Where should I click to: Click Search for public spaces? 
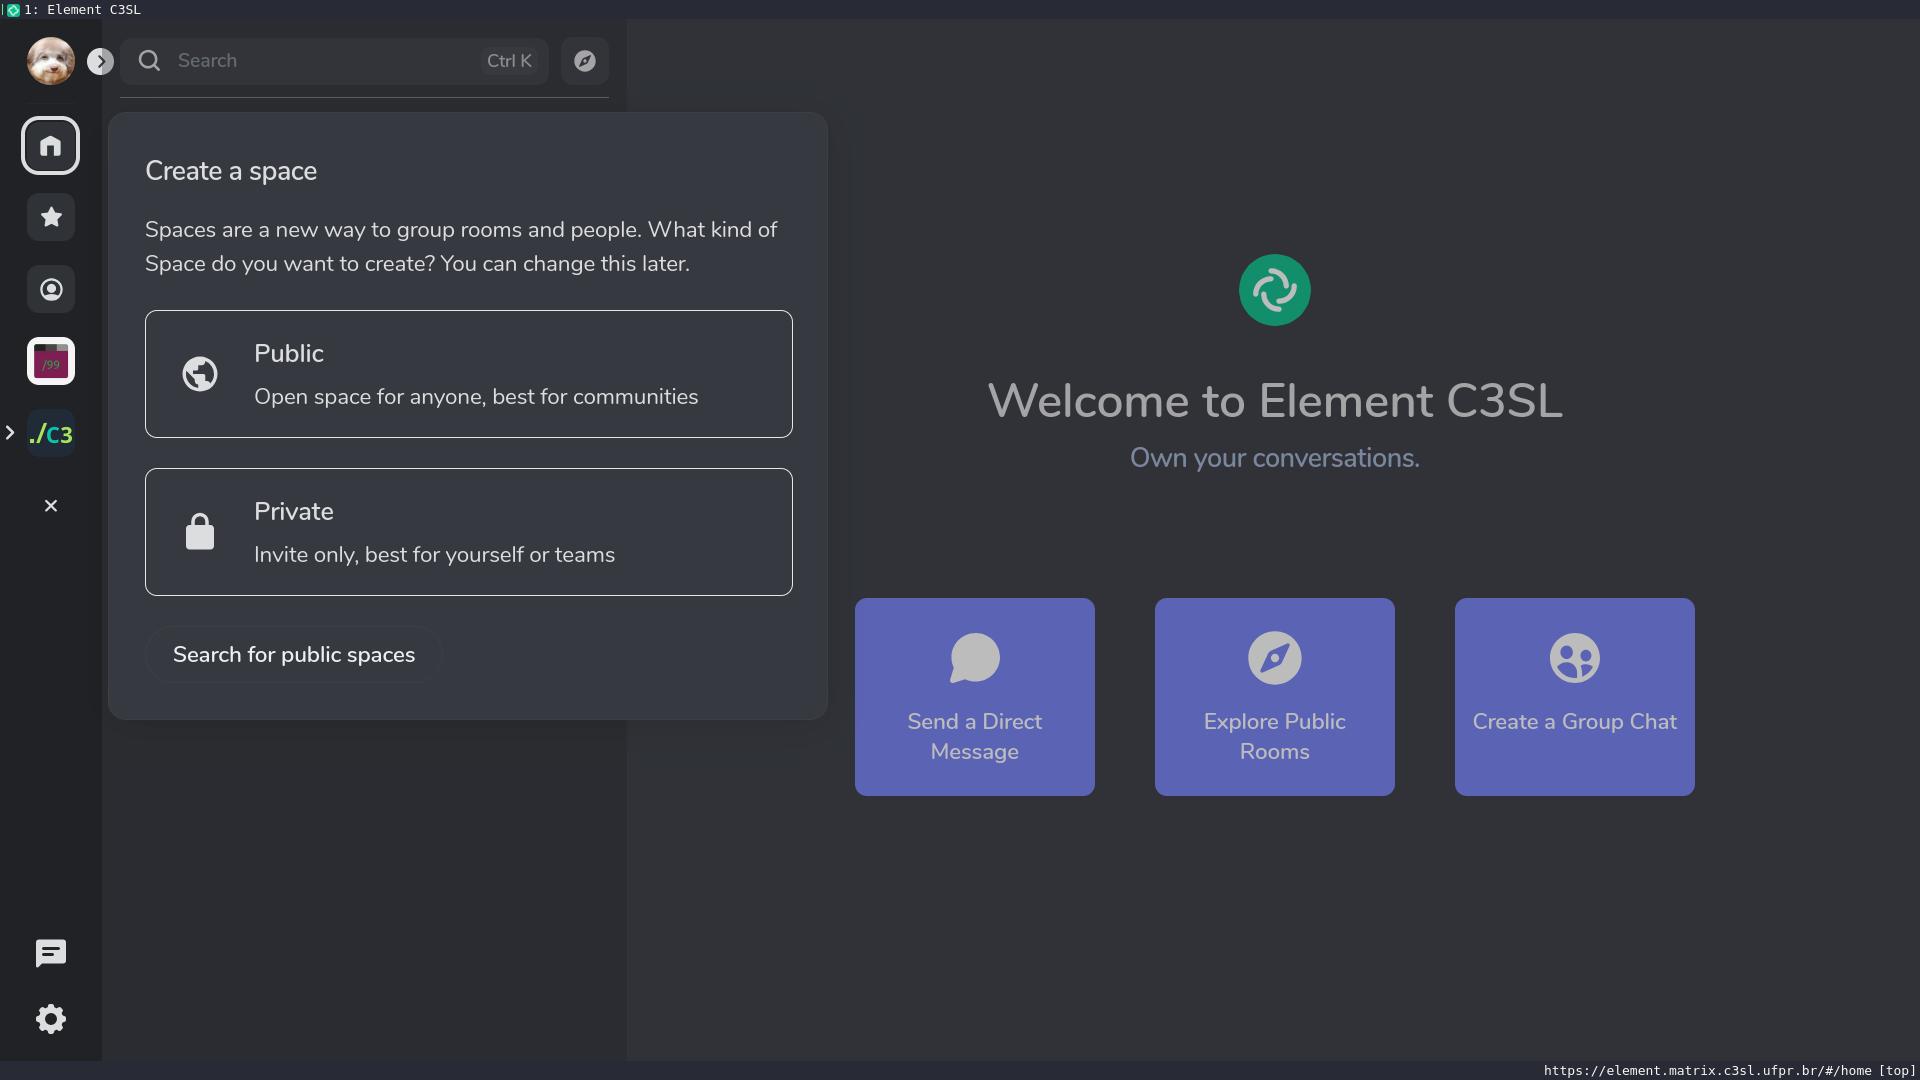coord(294,655)
